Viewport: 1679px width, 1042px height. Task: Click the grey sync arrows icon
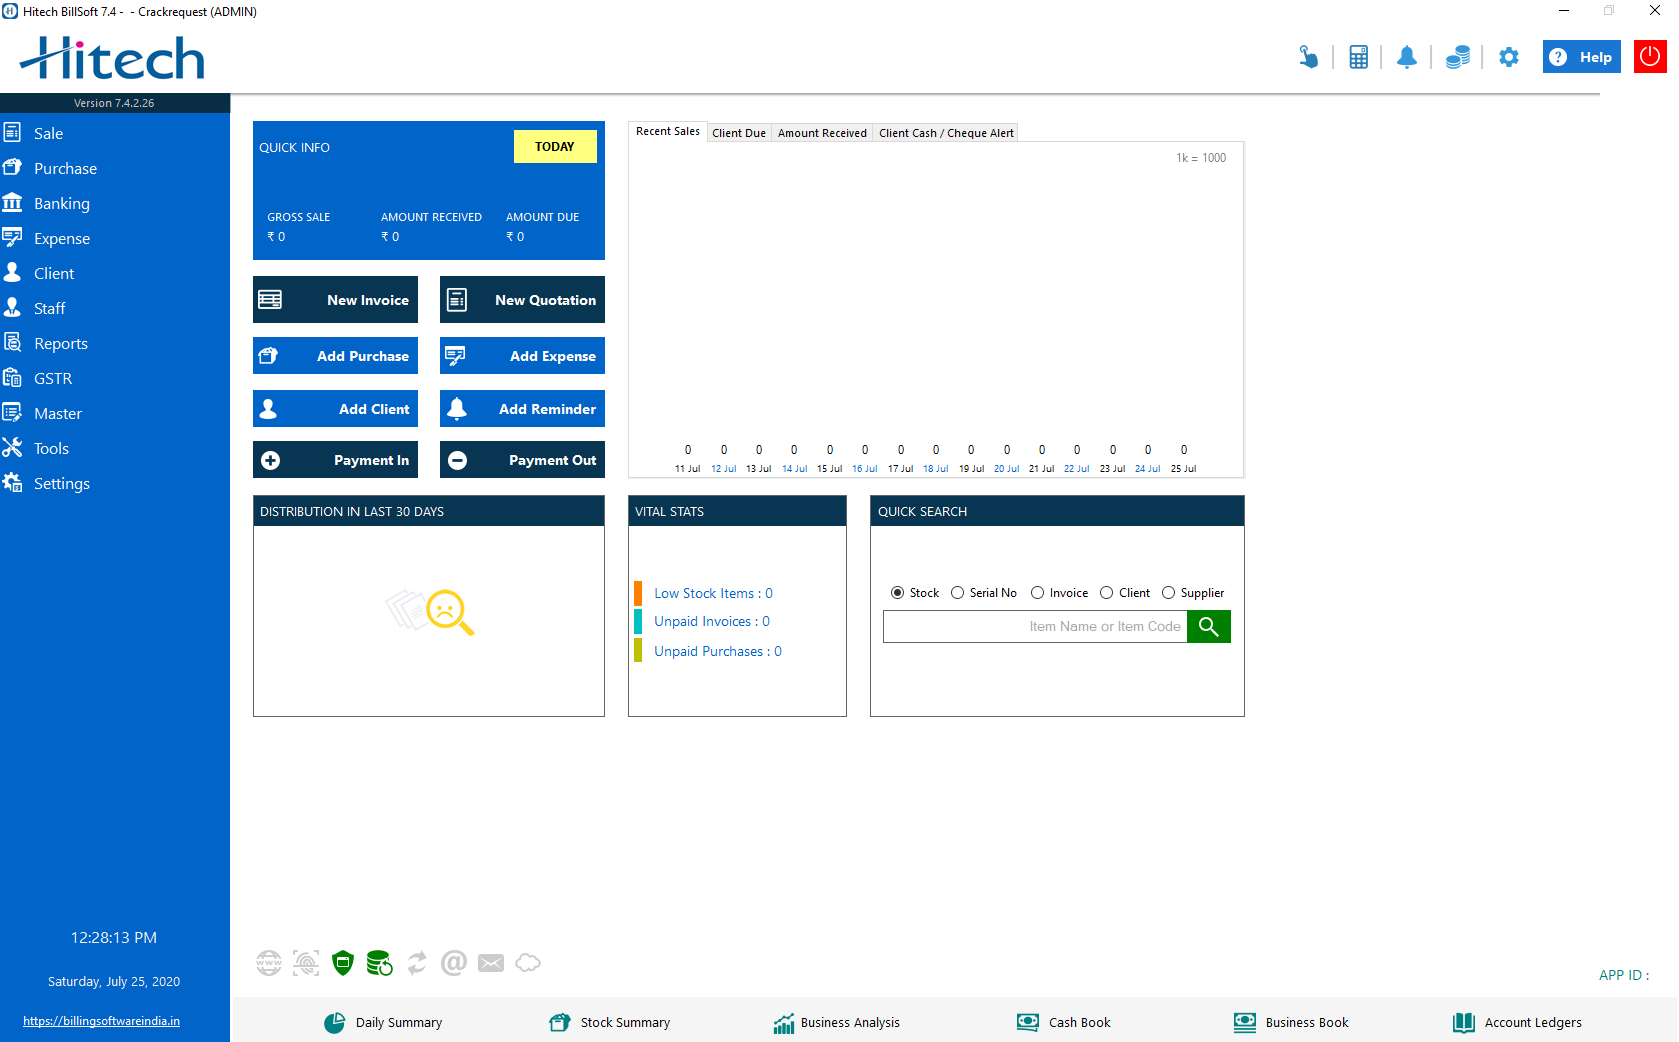(x=417, y=963)
